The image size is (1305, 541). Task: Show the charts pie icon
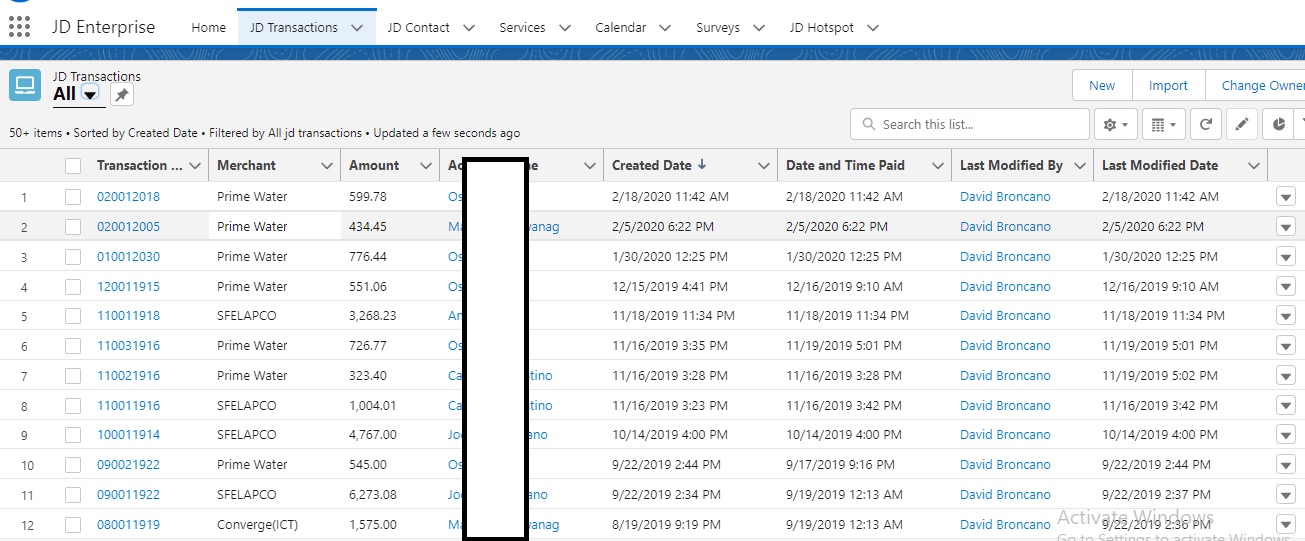(x=1279, y=125)
